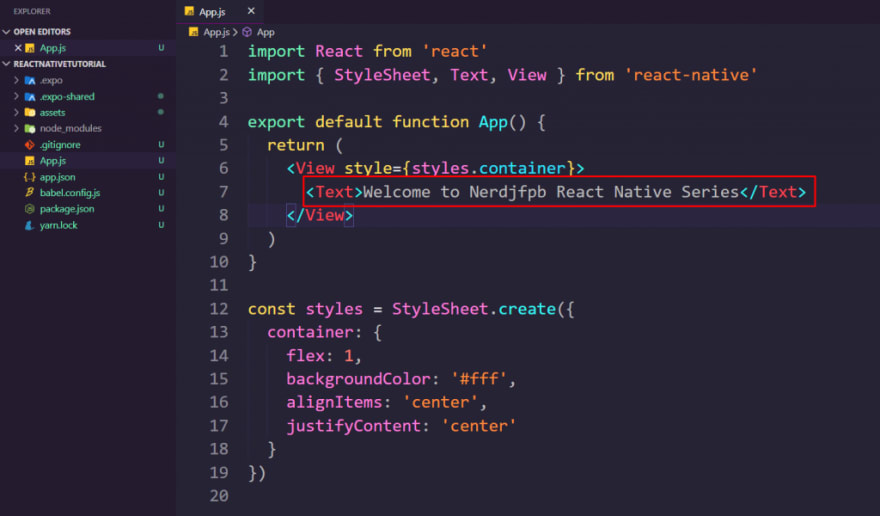
Task: Expand the .expo folder chevron
Action: point(16,80)
